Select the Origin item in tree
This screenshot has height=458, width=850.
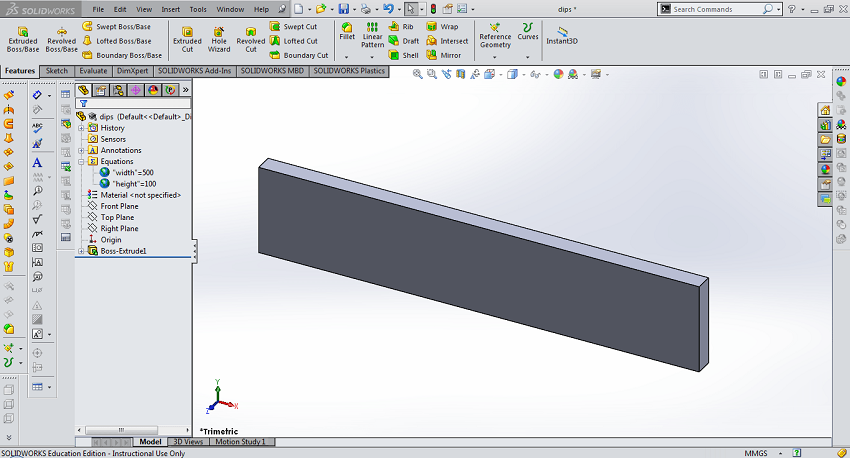pyautogui.click(x=105, y=240)
